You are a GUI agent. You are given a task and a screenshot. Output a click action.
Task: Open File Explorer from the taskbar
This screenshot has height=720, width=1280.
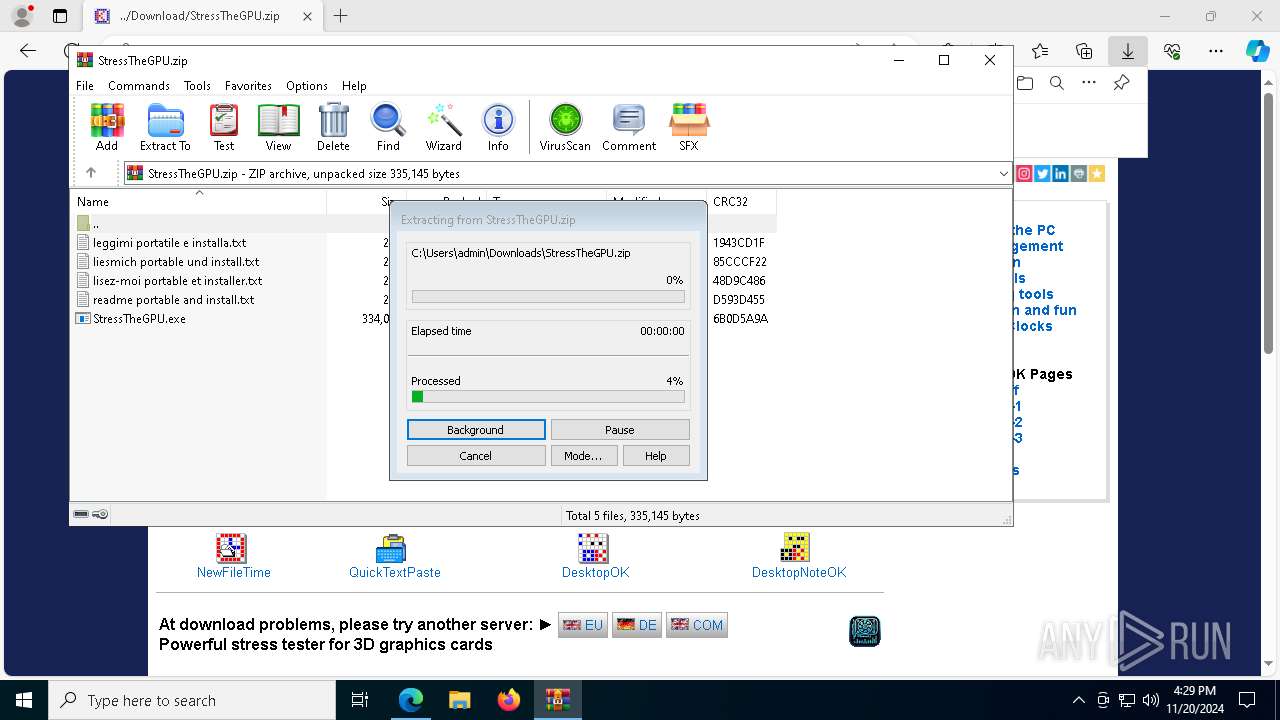click(x=460, y=700)
